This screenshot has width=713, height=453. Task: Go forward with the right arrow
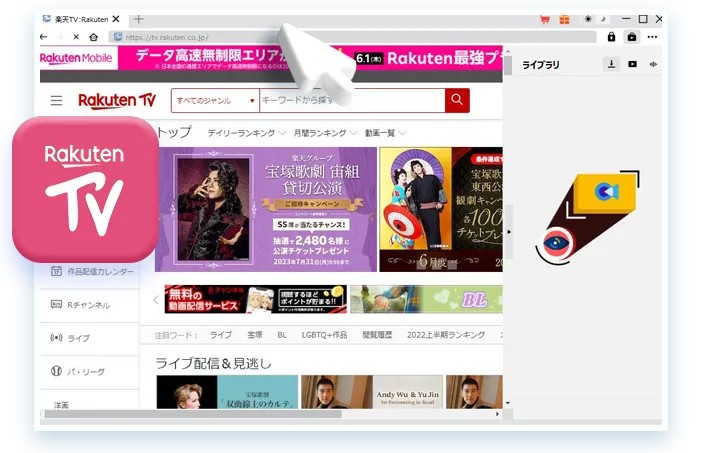60,37
